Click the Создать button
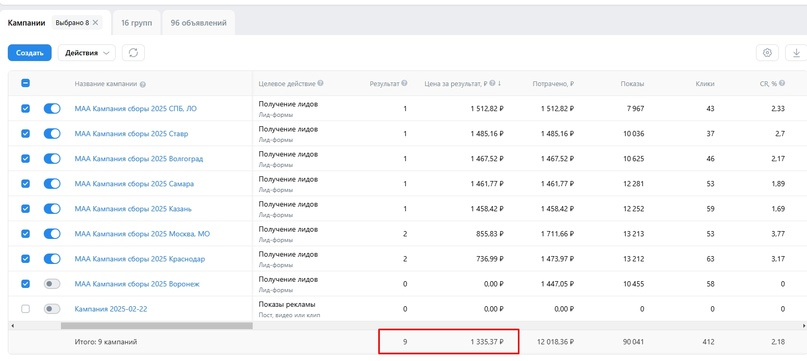Image resolution: width=807 pixels, height=361 pixels. pyautogui.click(x=29, y=53)
